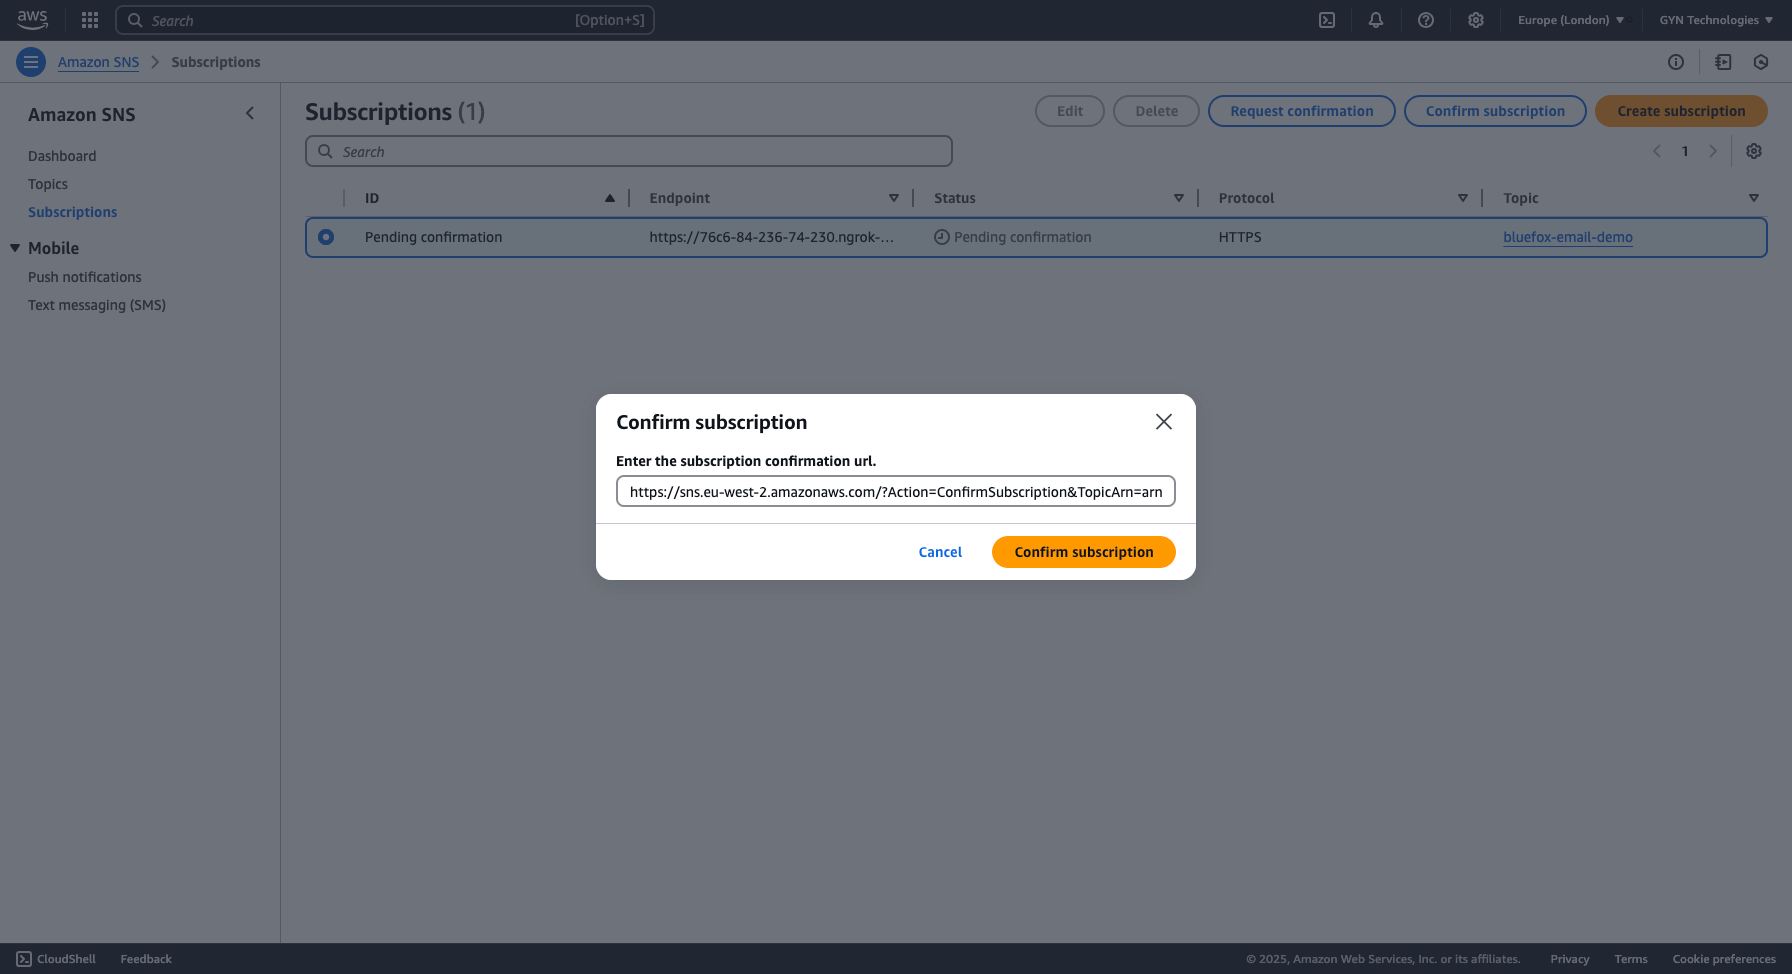The width and height of the screenshot is (1792, 974).
Task: Click the hamburger menu beside Amazon SNS breadcrumb
Action: pyautogui.click(x=30, y=62)
